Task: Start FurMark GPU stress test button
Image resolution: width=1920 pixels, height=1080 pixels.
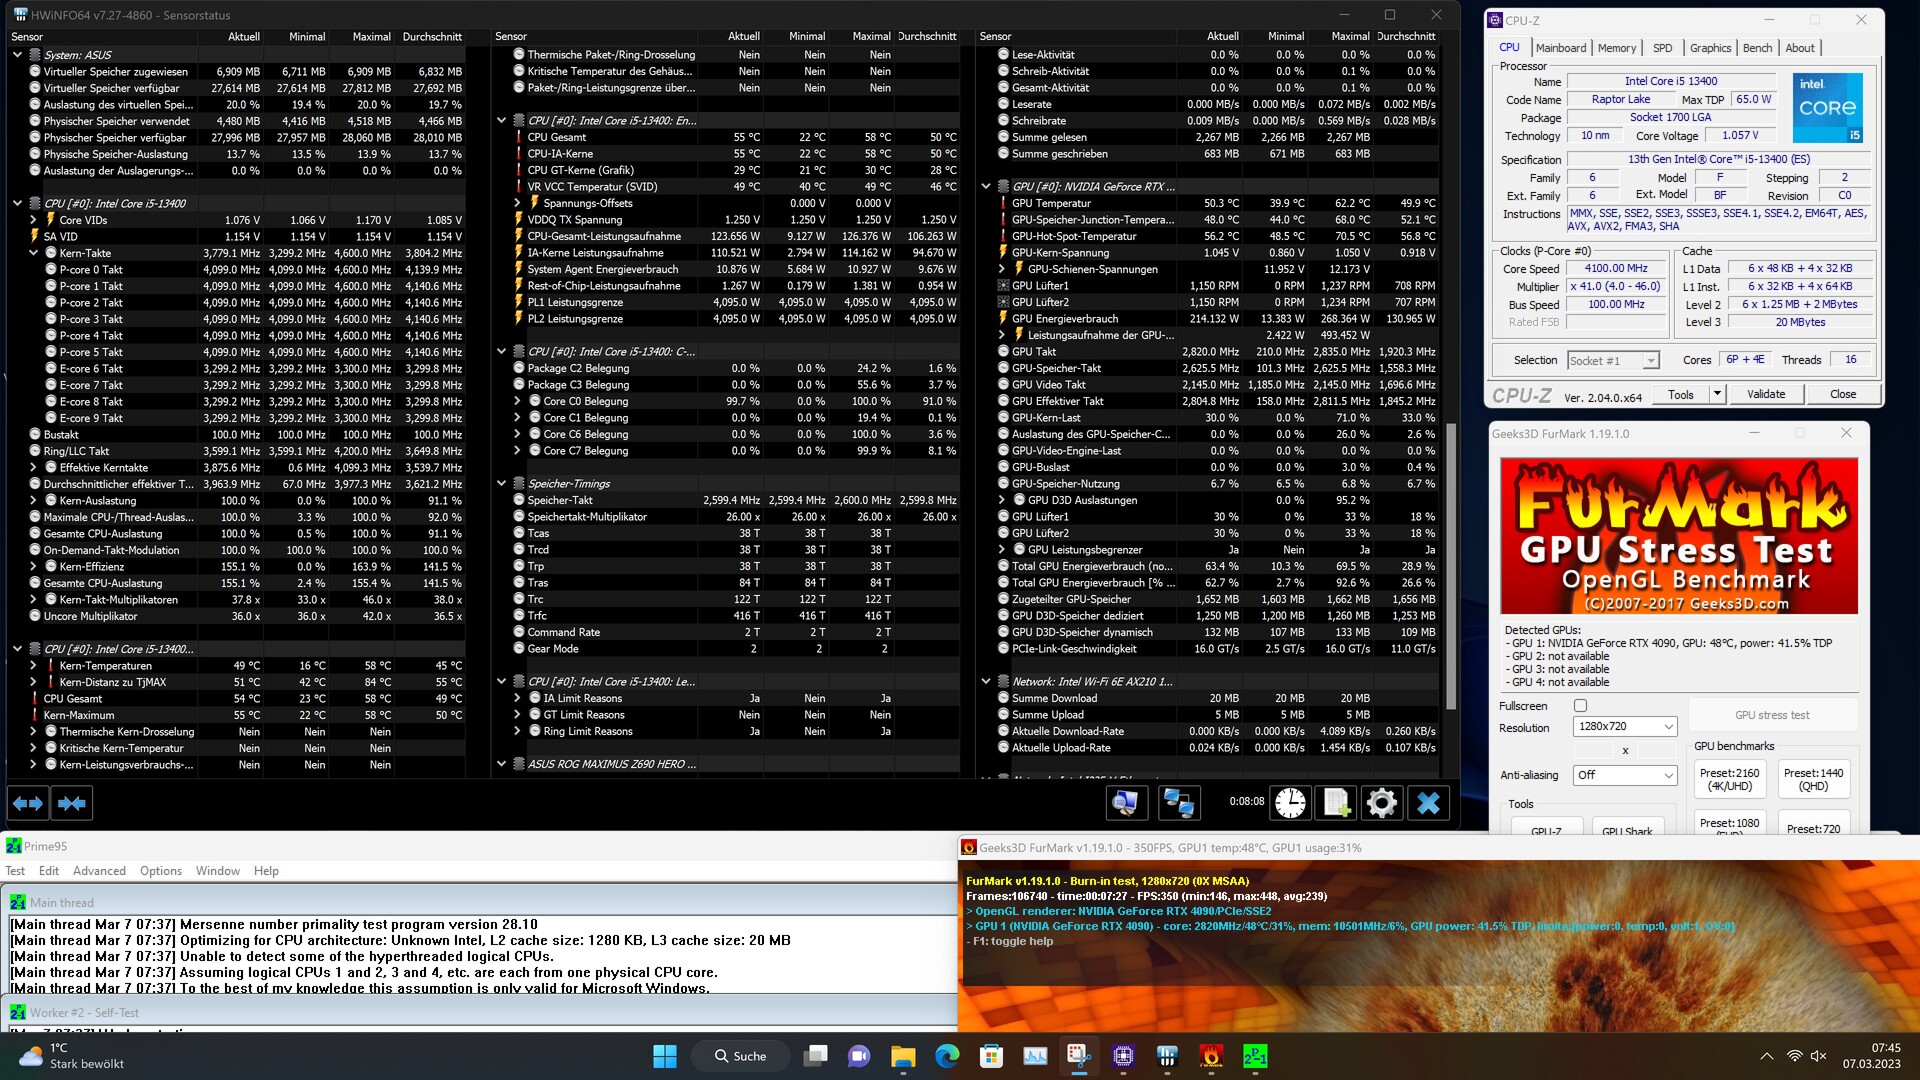Action: tap(1772, 715)
